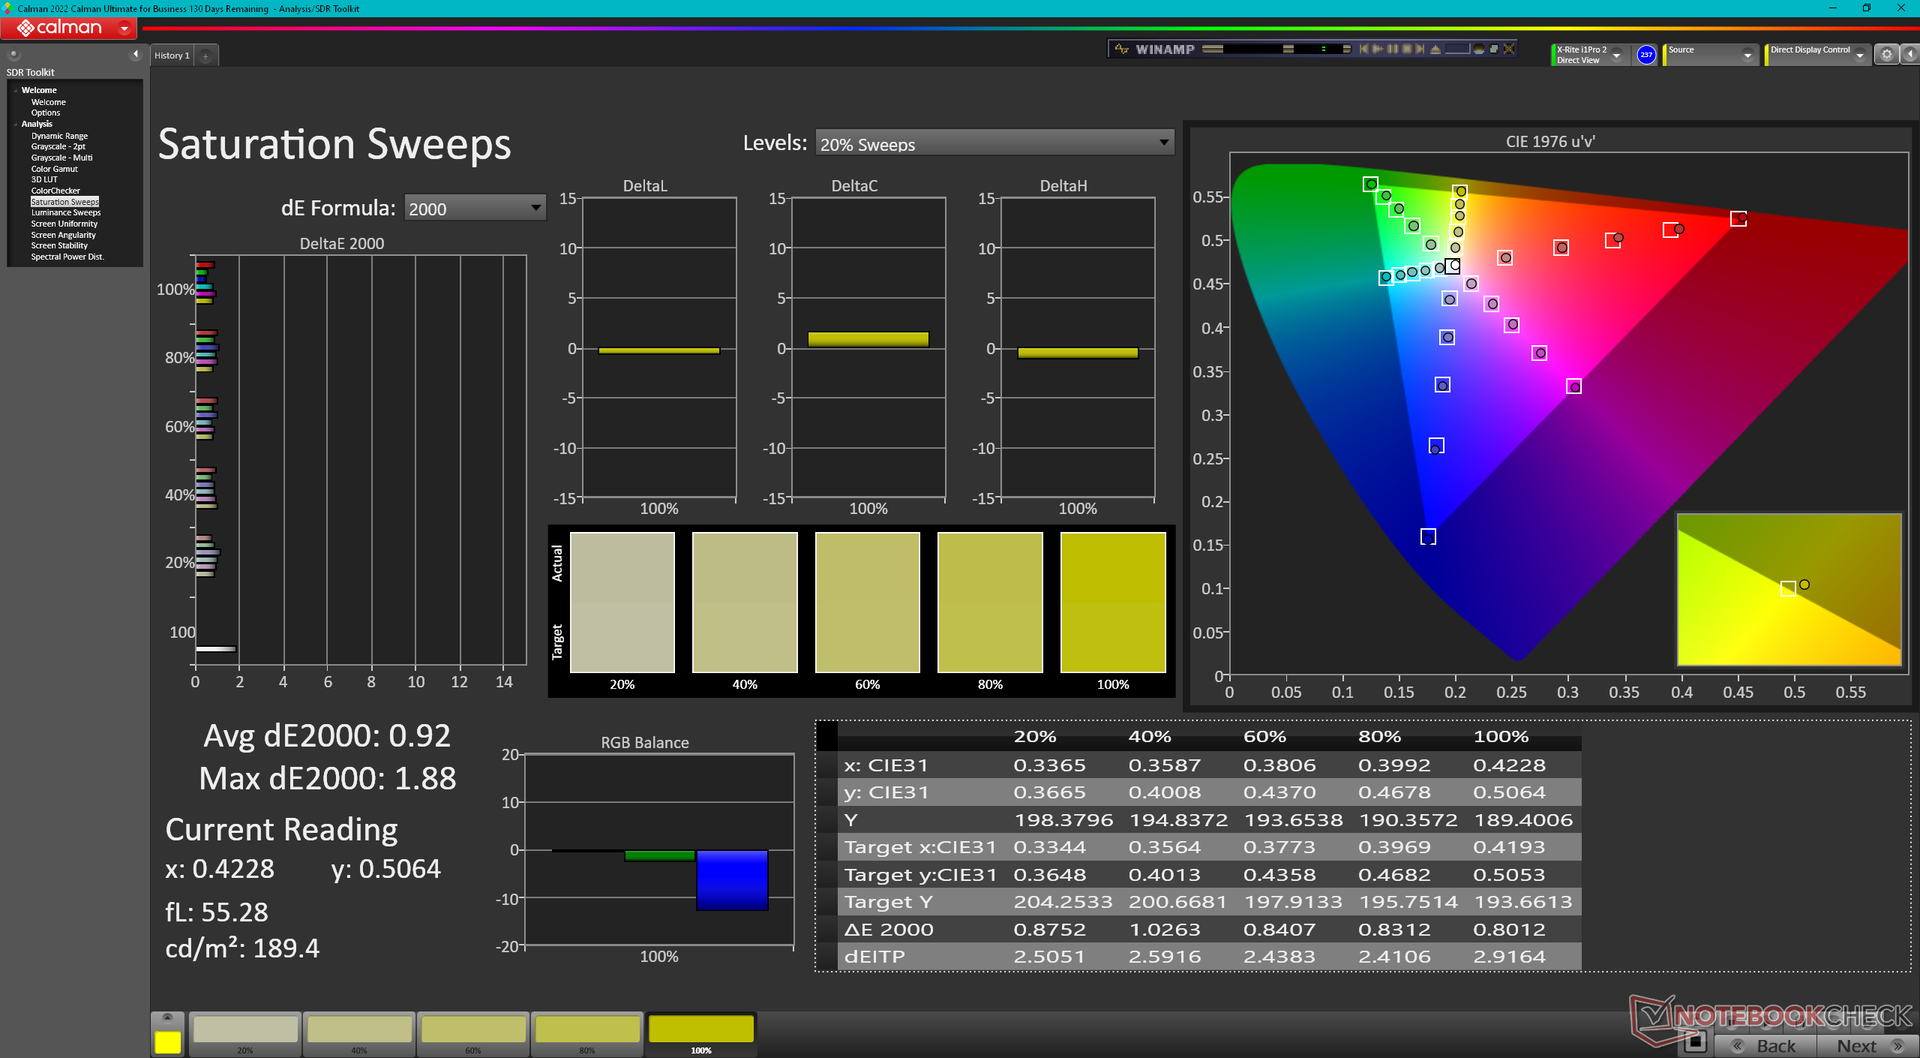
Task: Click the Winamp stop button
Action: click(x=1407, y=49)
